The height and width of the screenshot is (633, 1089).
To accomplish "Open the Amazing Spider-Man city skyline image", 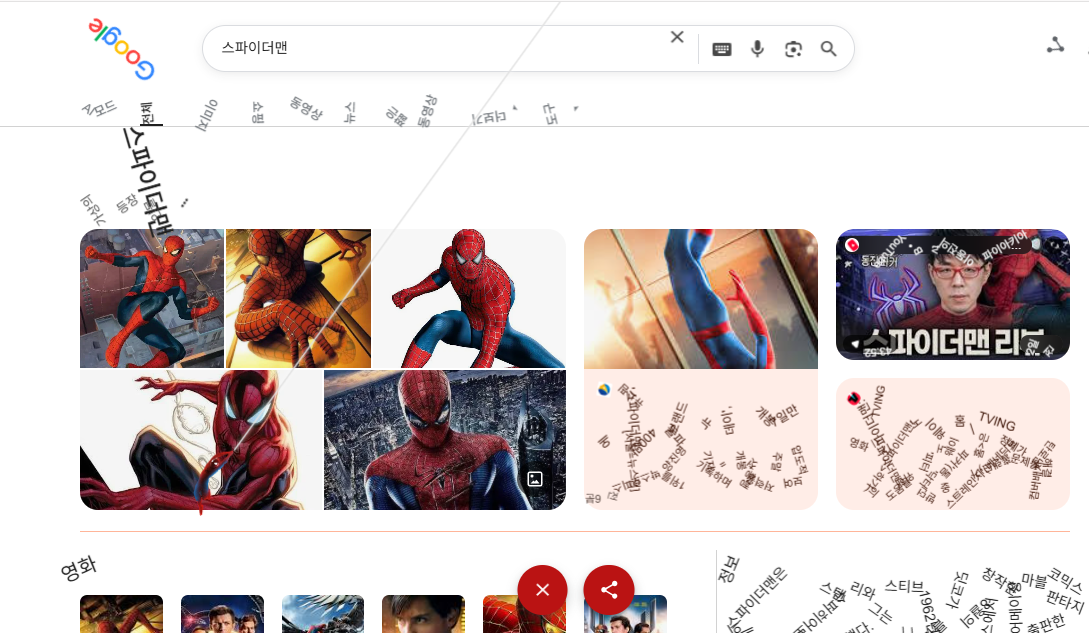I will pyautogui.click(x=445, y=440).
